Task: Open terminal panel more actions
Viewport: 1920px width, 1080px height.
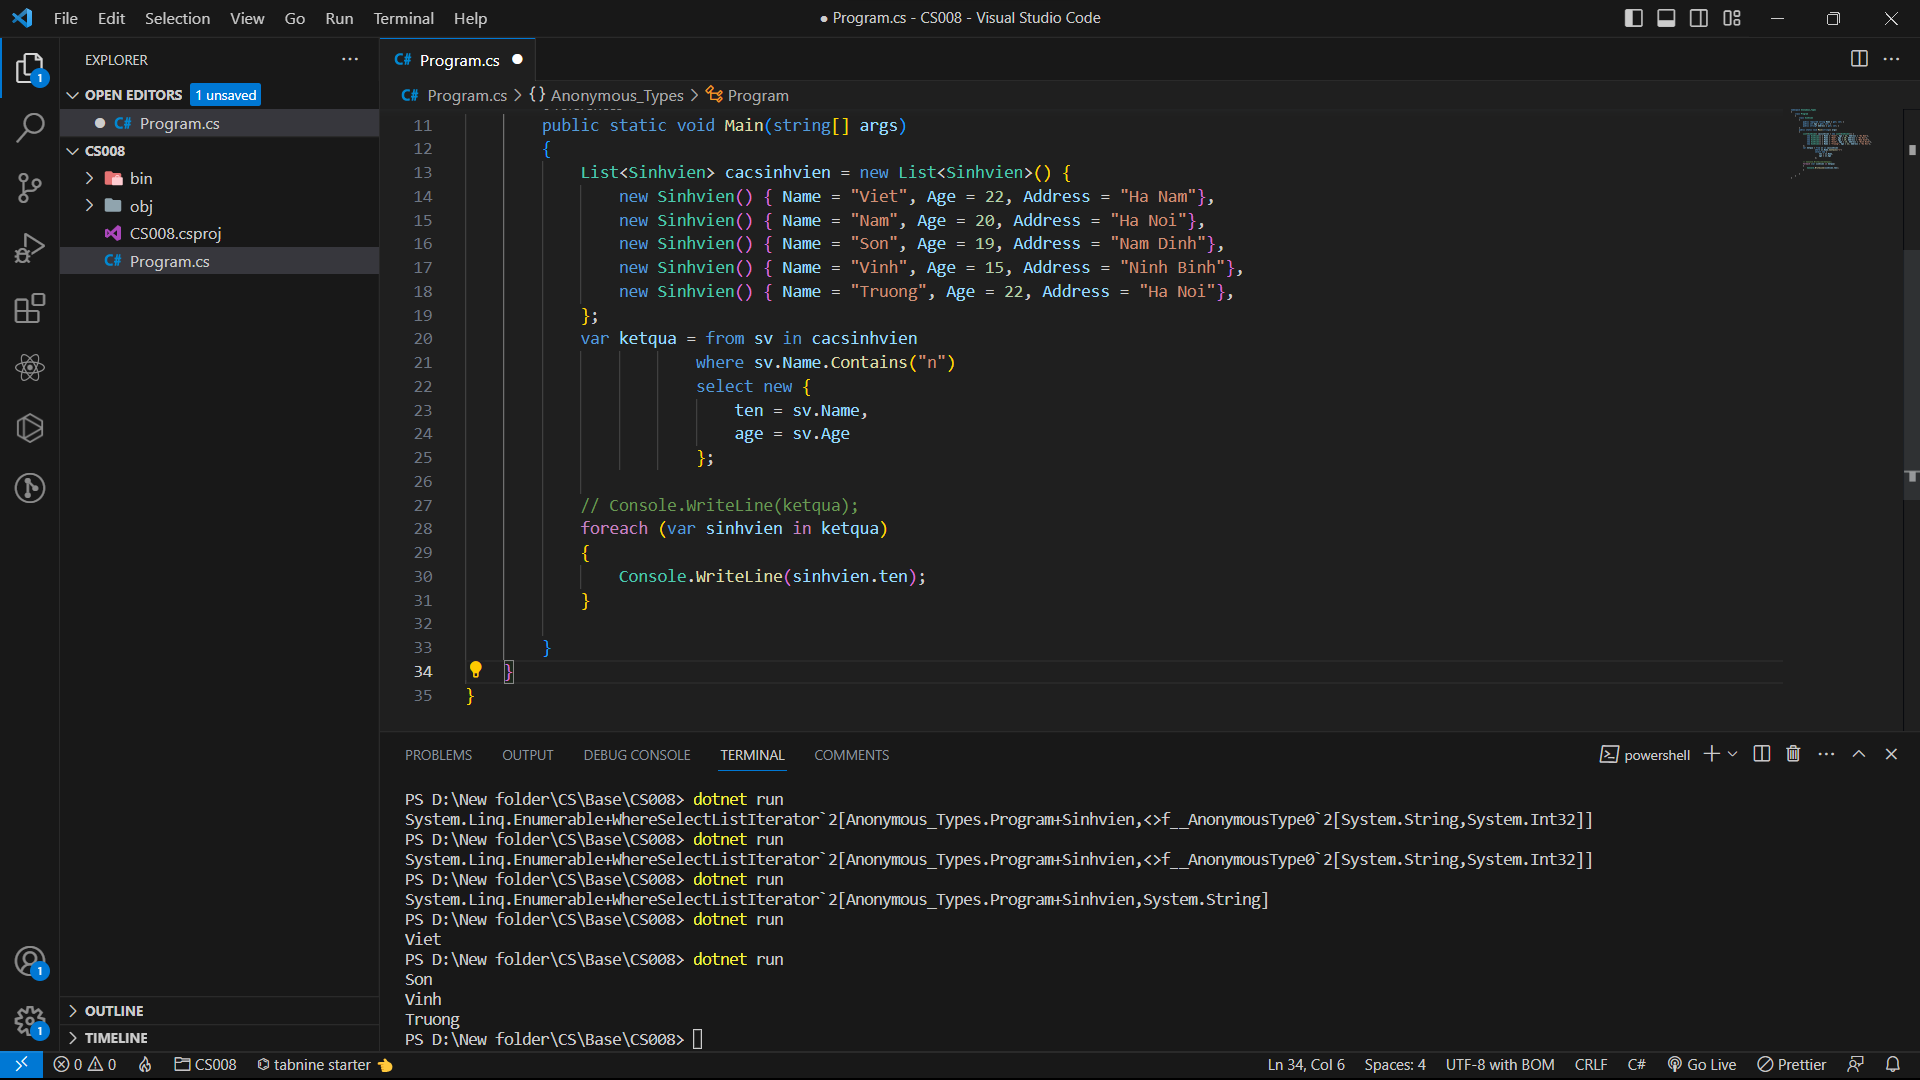Action: 1826,754
